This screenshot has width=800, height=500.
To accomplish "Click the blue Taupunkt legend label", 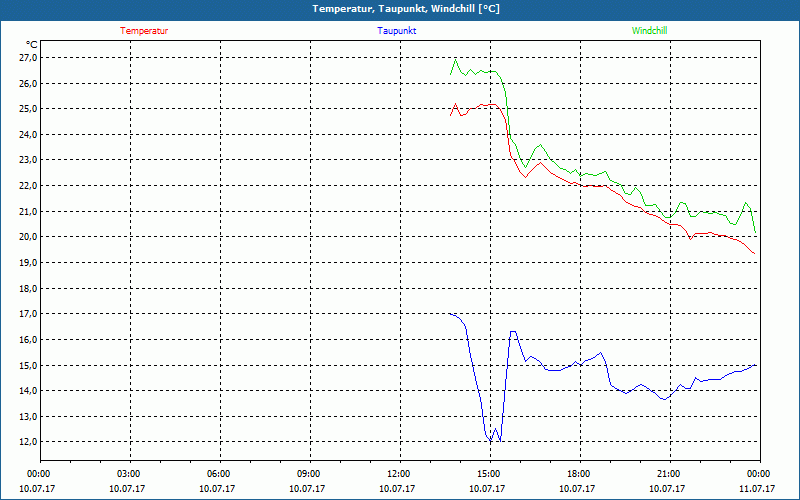I will pos(396,31).
